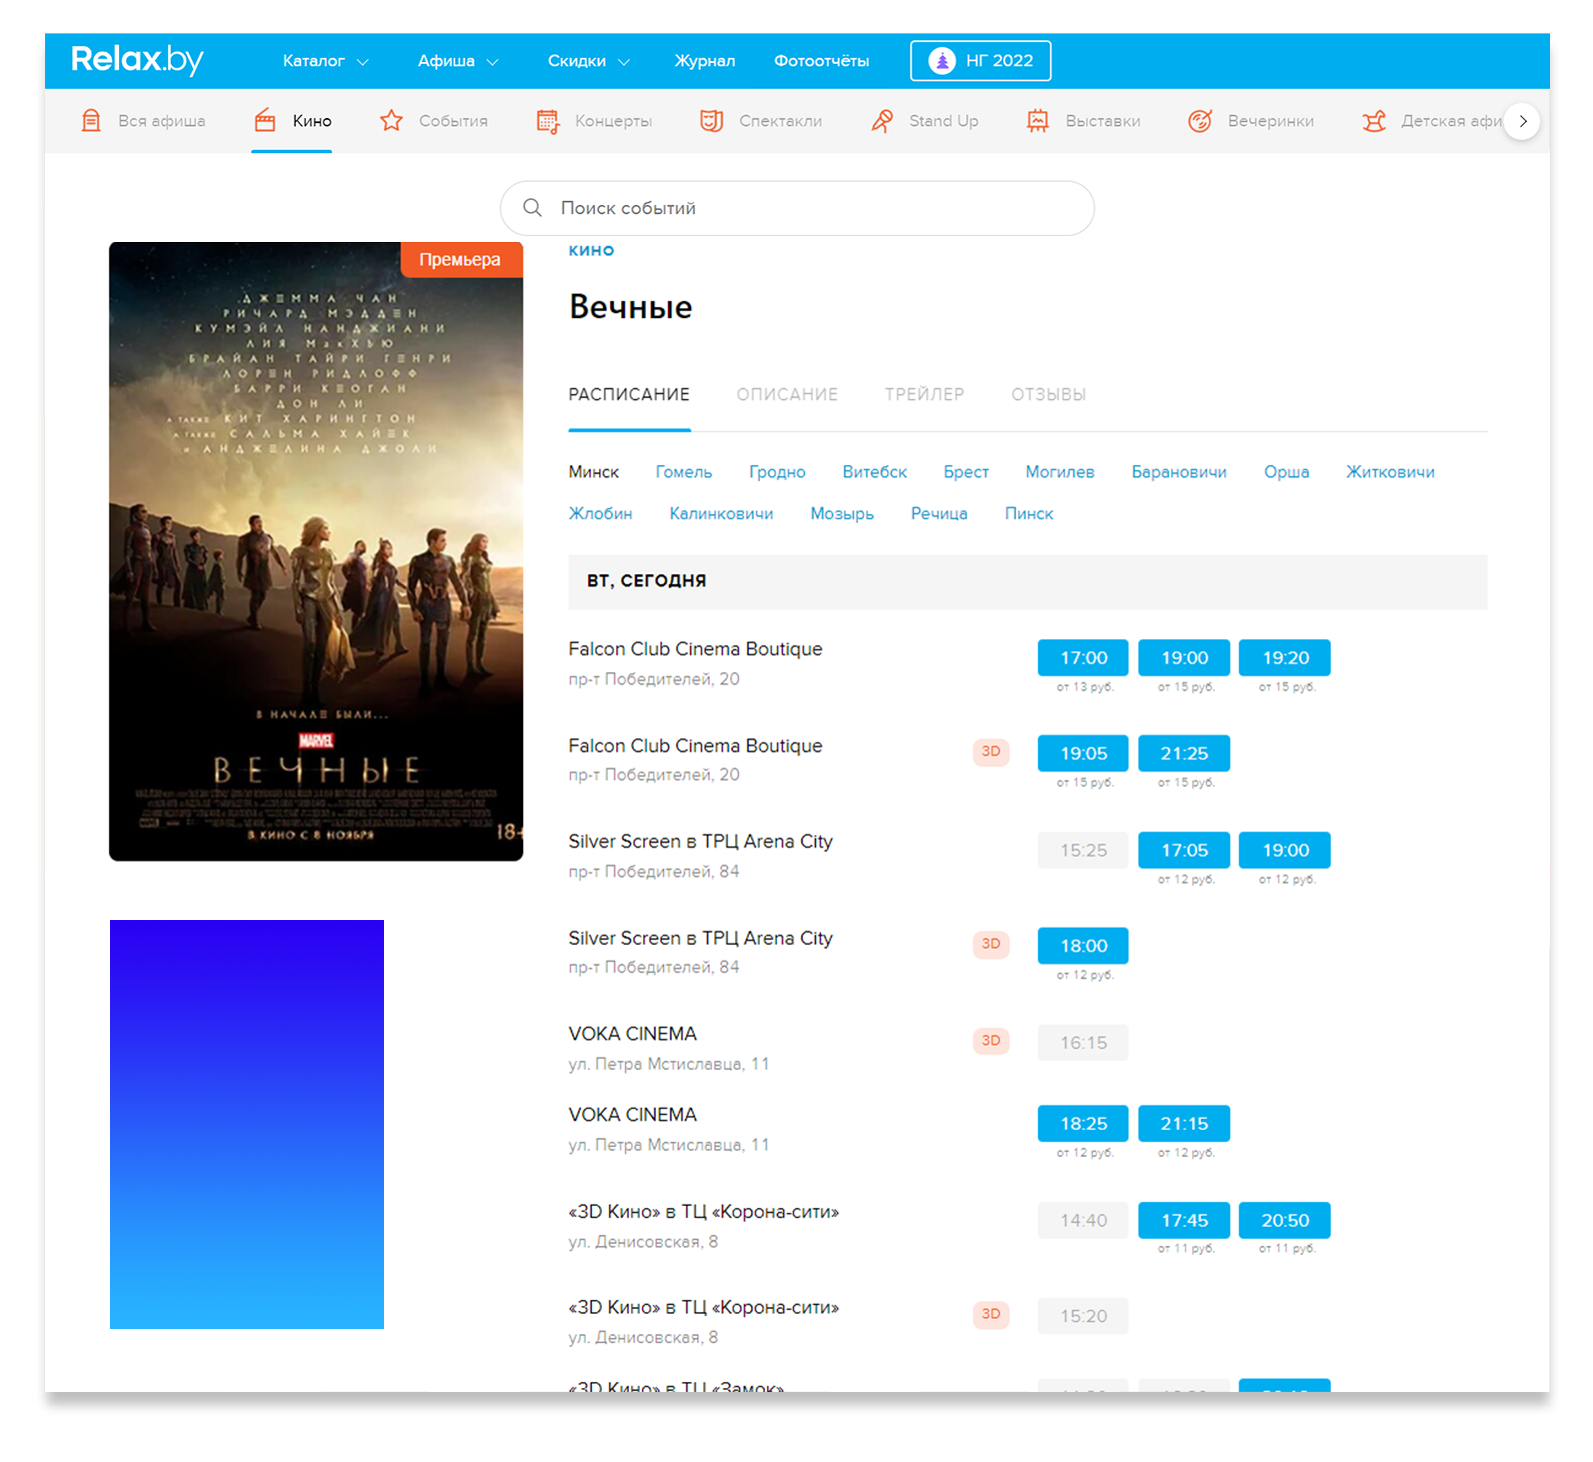1593x1462 pixels.
Task: Switch to the Описание tab
Action: coord(787,394)
